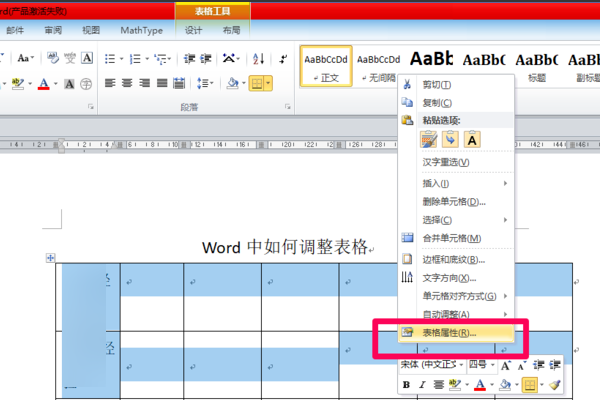600x400 pixels.
Task: Click the ribbon text highlight color button
Action: [x=18, y=84]
